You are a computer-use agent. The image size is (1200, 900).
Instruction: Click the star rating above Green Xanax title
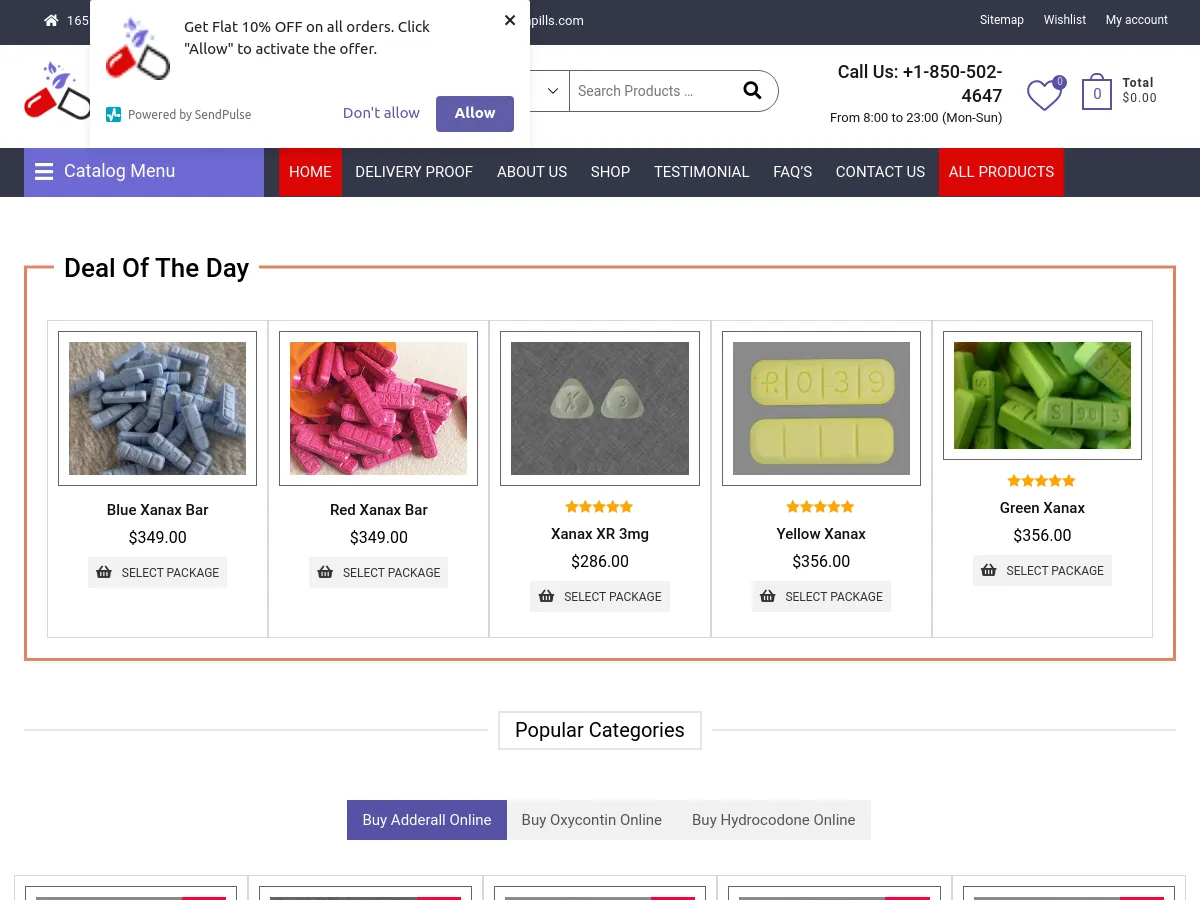coord(1042,481)
